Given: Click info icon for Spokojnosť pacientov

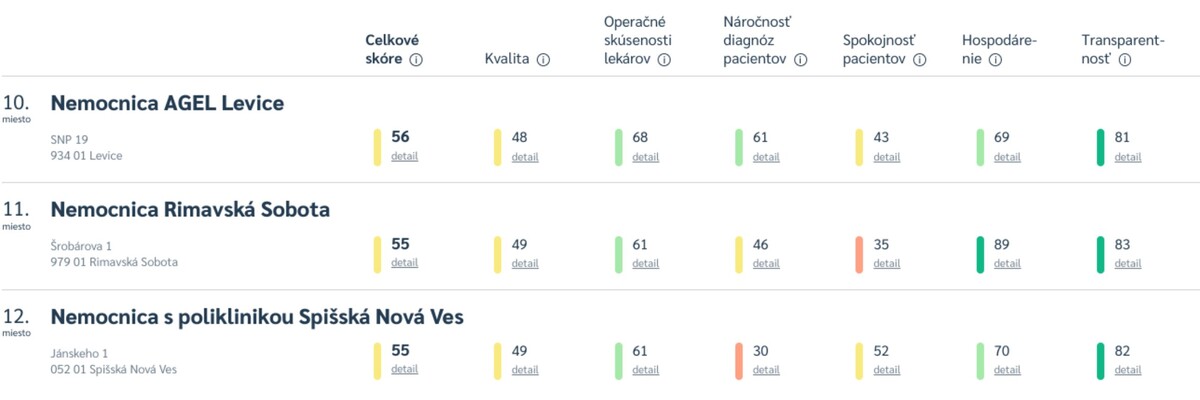Looking at the screenshot, I should 920,60.
